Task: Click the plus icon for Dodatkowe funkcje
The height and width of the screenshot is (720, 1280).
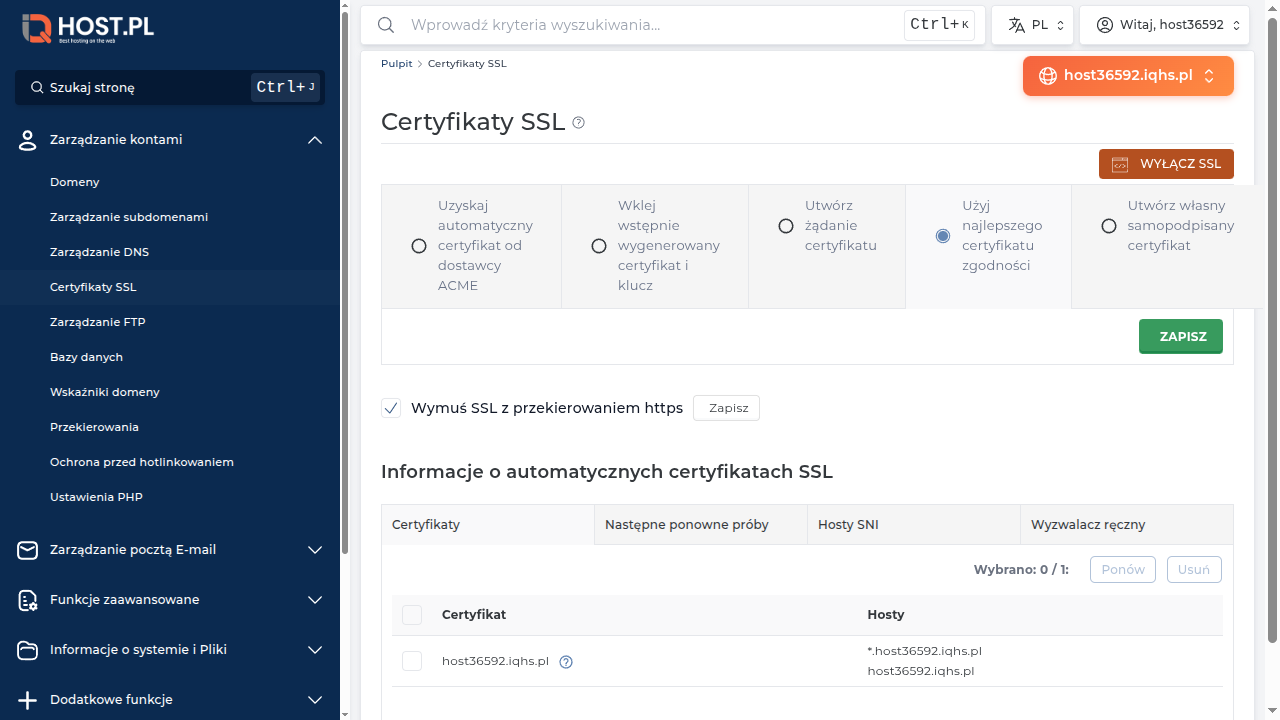Action: 28,700
